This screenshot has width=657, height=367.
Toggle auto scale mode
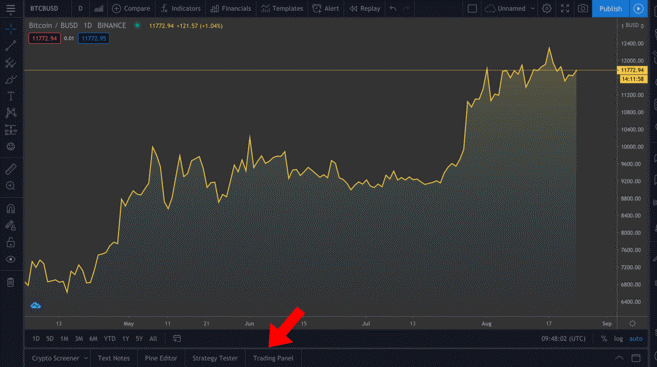point(636,339)
